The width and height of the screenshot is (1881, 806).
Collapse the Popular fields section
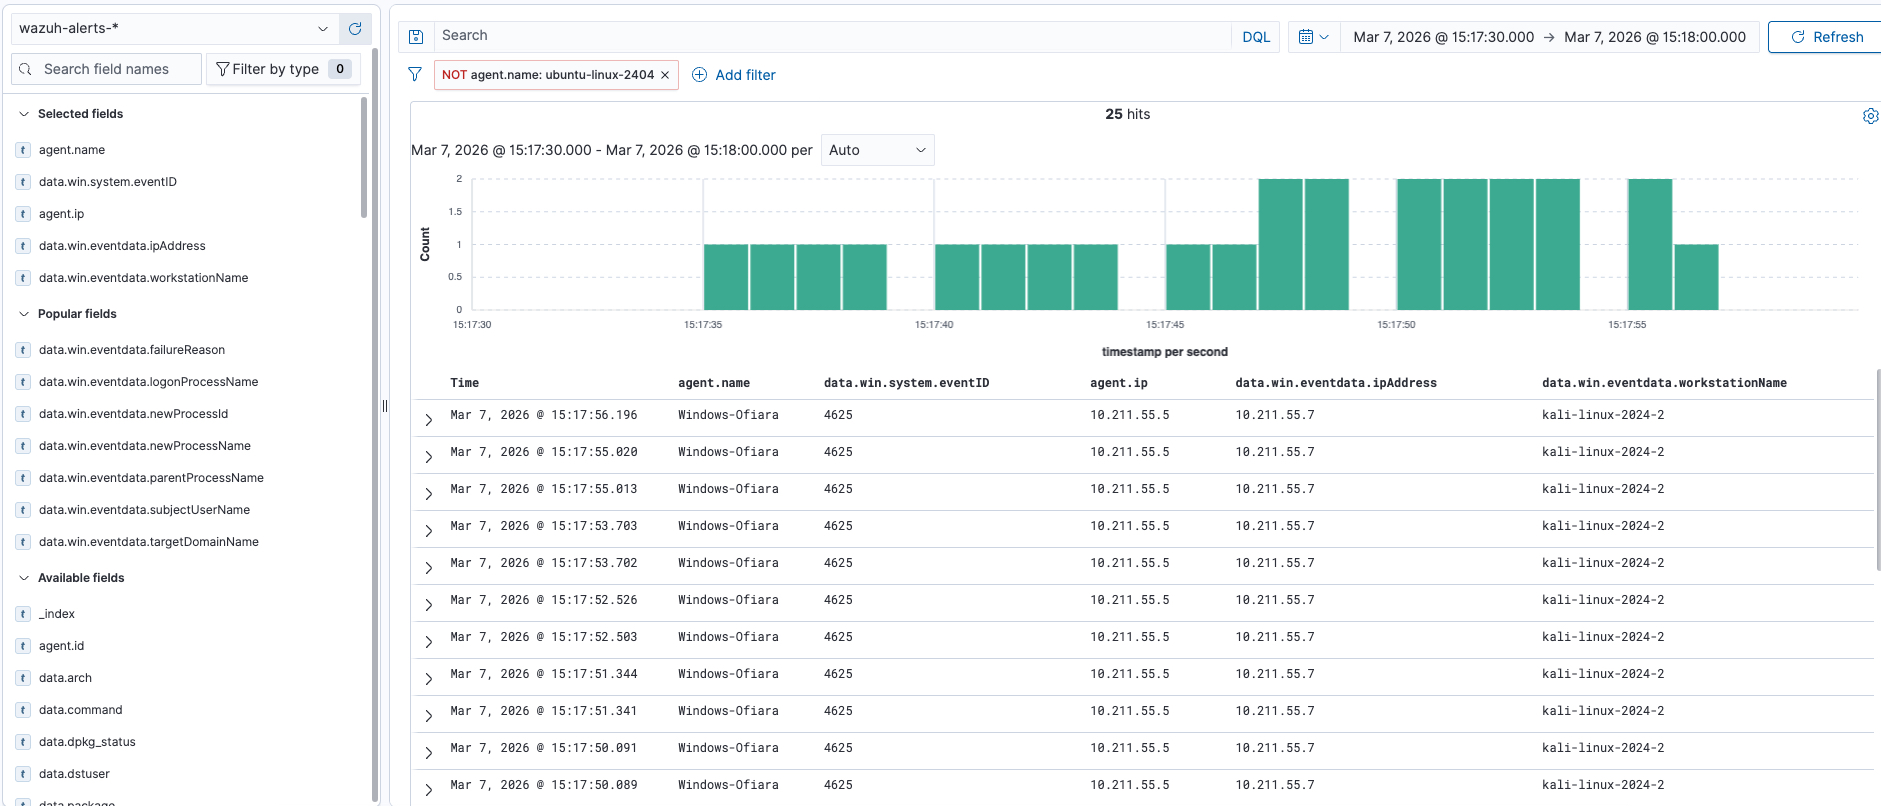25,314
